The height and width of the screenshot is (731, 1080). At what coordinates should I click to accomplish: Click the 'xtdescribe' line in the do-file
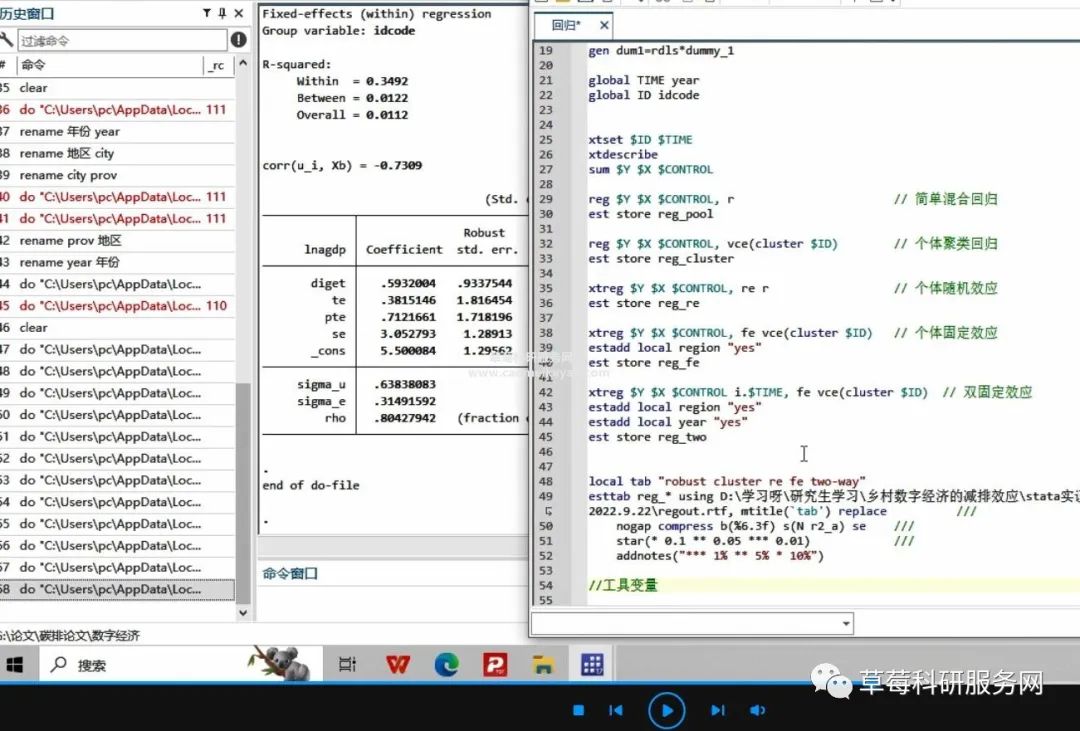[623, 154]
